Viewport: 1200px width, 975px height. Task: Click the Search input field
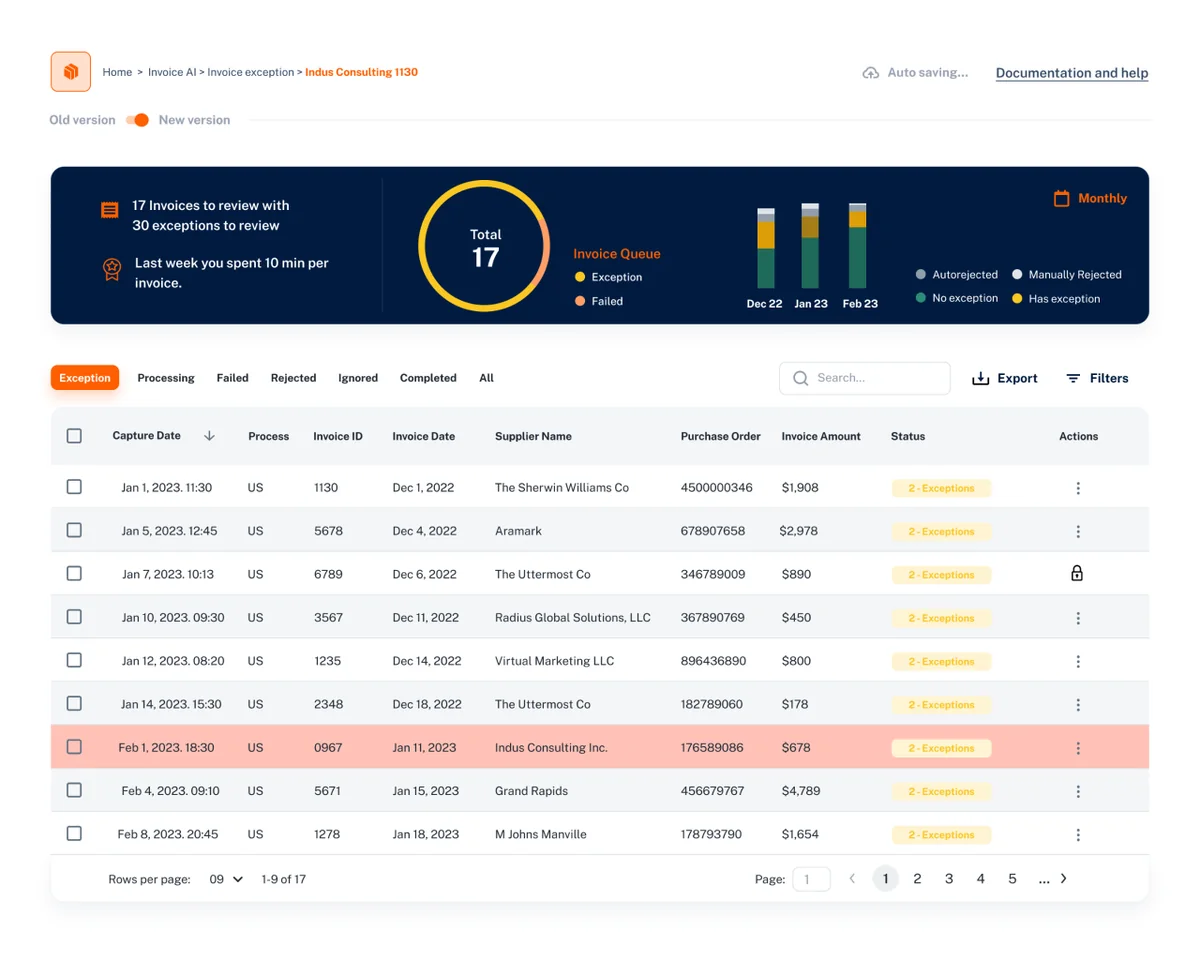(x=865, y=378)
